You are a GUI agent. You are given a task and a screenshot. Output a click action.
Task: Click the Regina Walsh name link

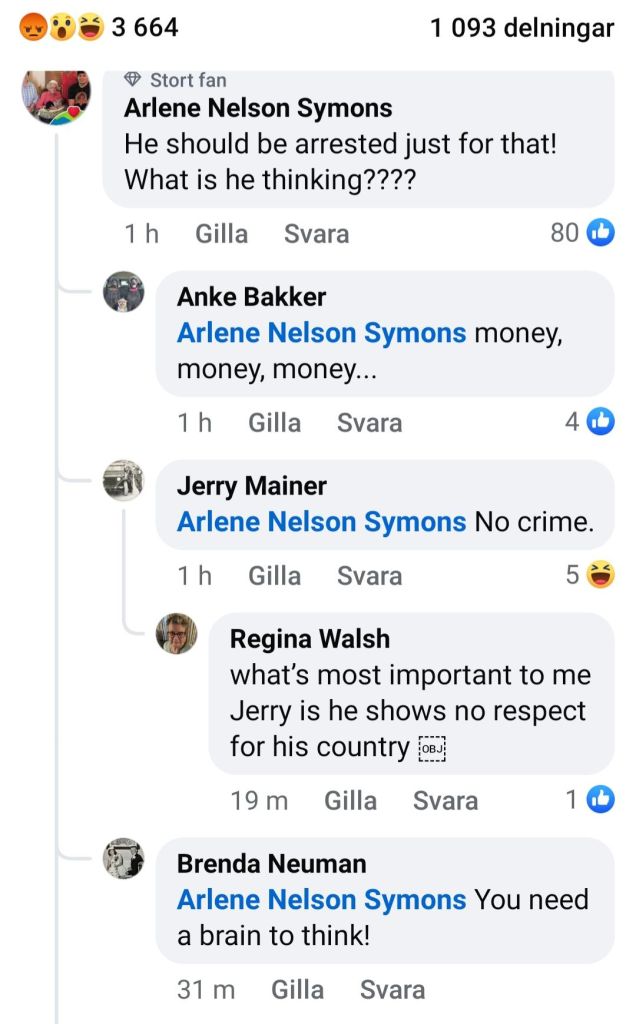pyautogui.click(x=310, y=639)
